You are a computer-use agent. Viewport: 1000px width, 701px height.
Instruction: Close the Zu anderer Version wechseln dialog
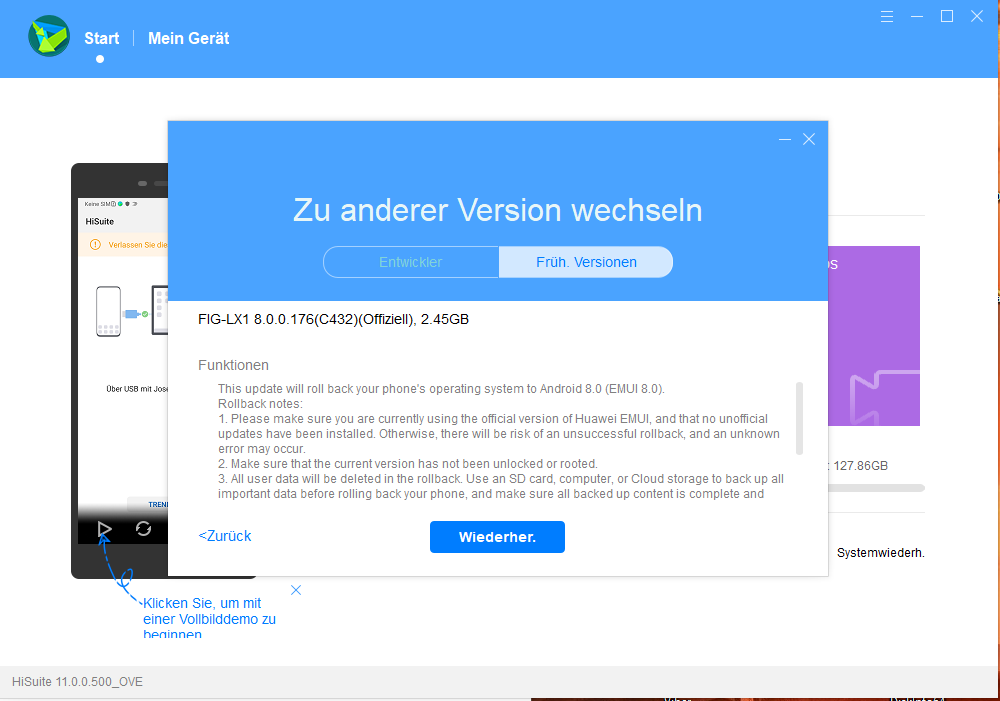[x=809, y=139]
